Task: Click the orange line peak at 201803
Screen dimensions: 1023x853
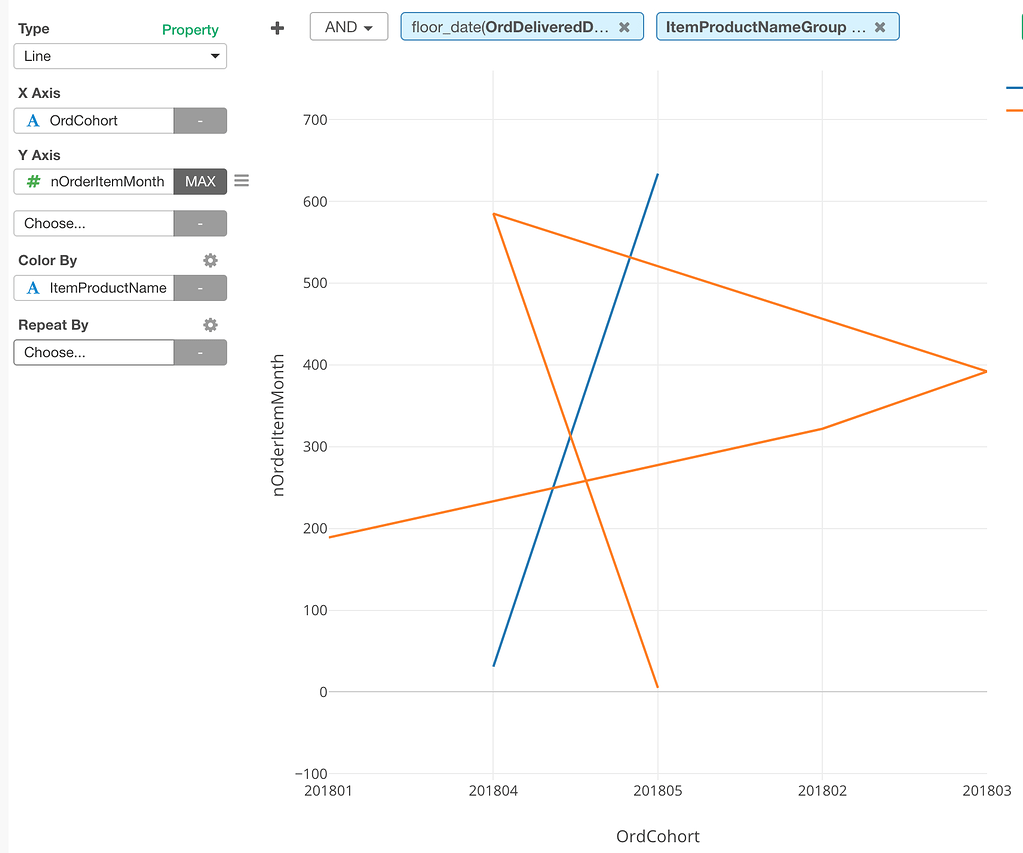Action: pyautogui.click(x=986, y=371)
